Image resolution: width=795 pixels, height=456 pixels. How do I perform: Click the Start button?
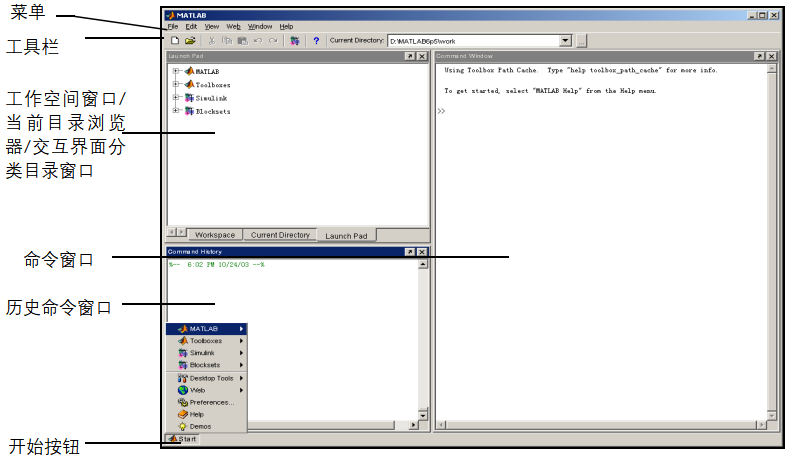(183, 439)
